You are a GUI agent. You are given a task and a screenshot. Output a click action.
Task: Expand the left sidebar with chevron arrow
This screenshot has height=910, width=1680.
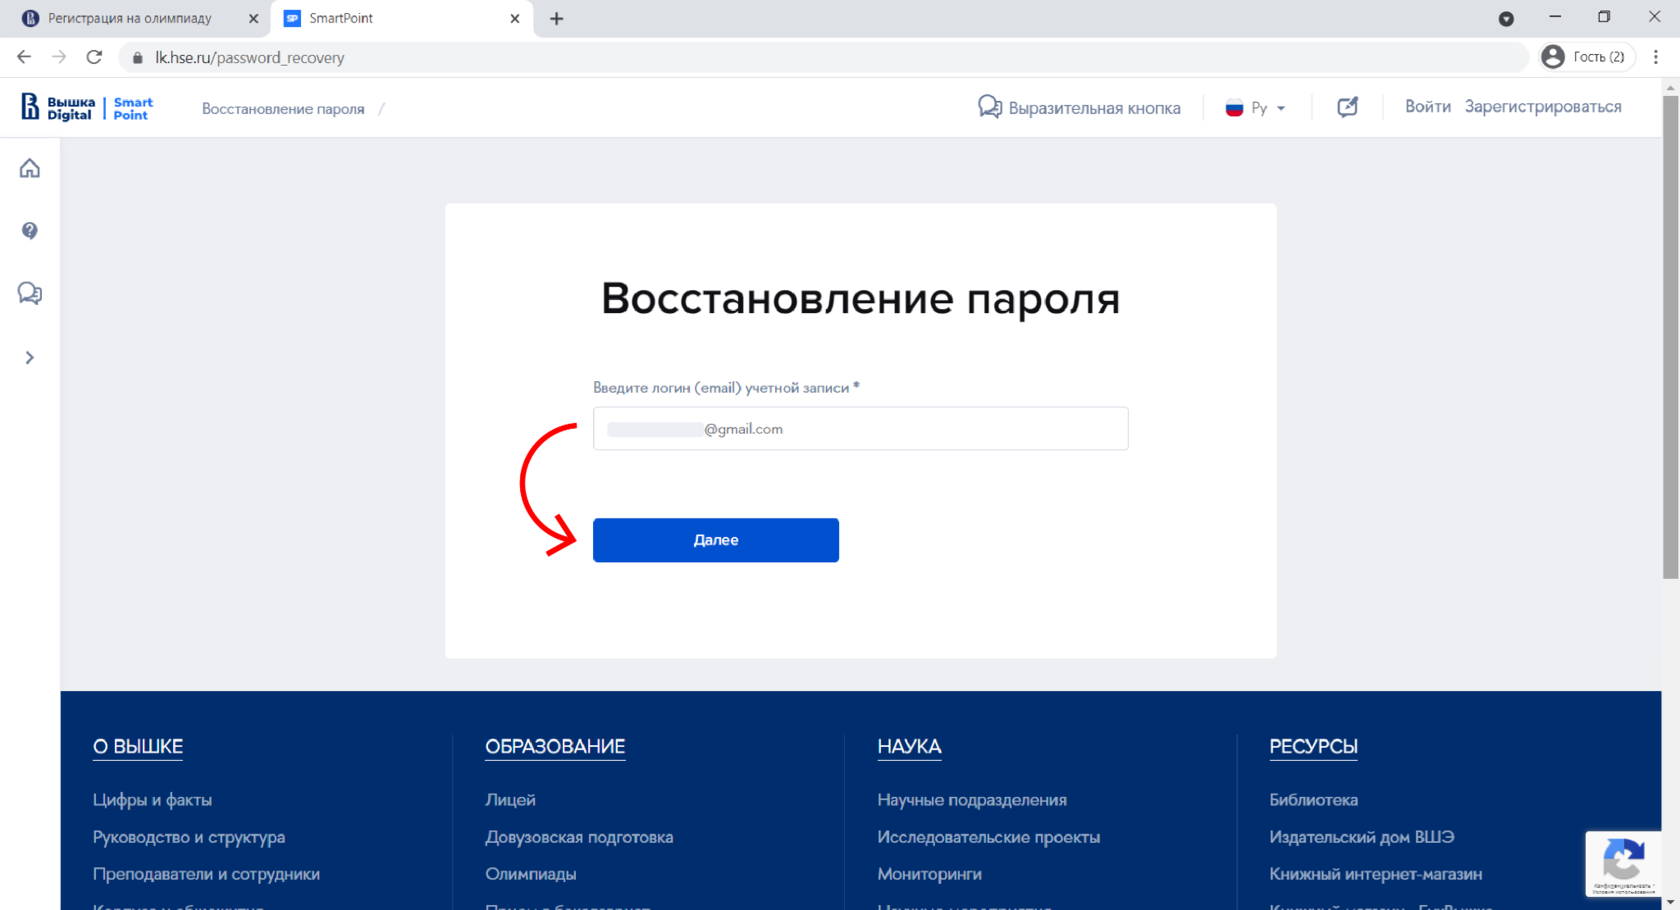coord(30,358)
